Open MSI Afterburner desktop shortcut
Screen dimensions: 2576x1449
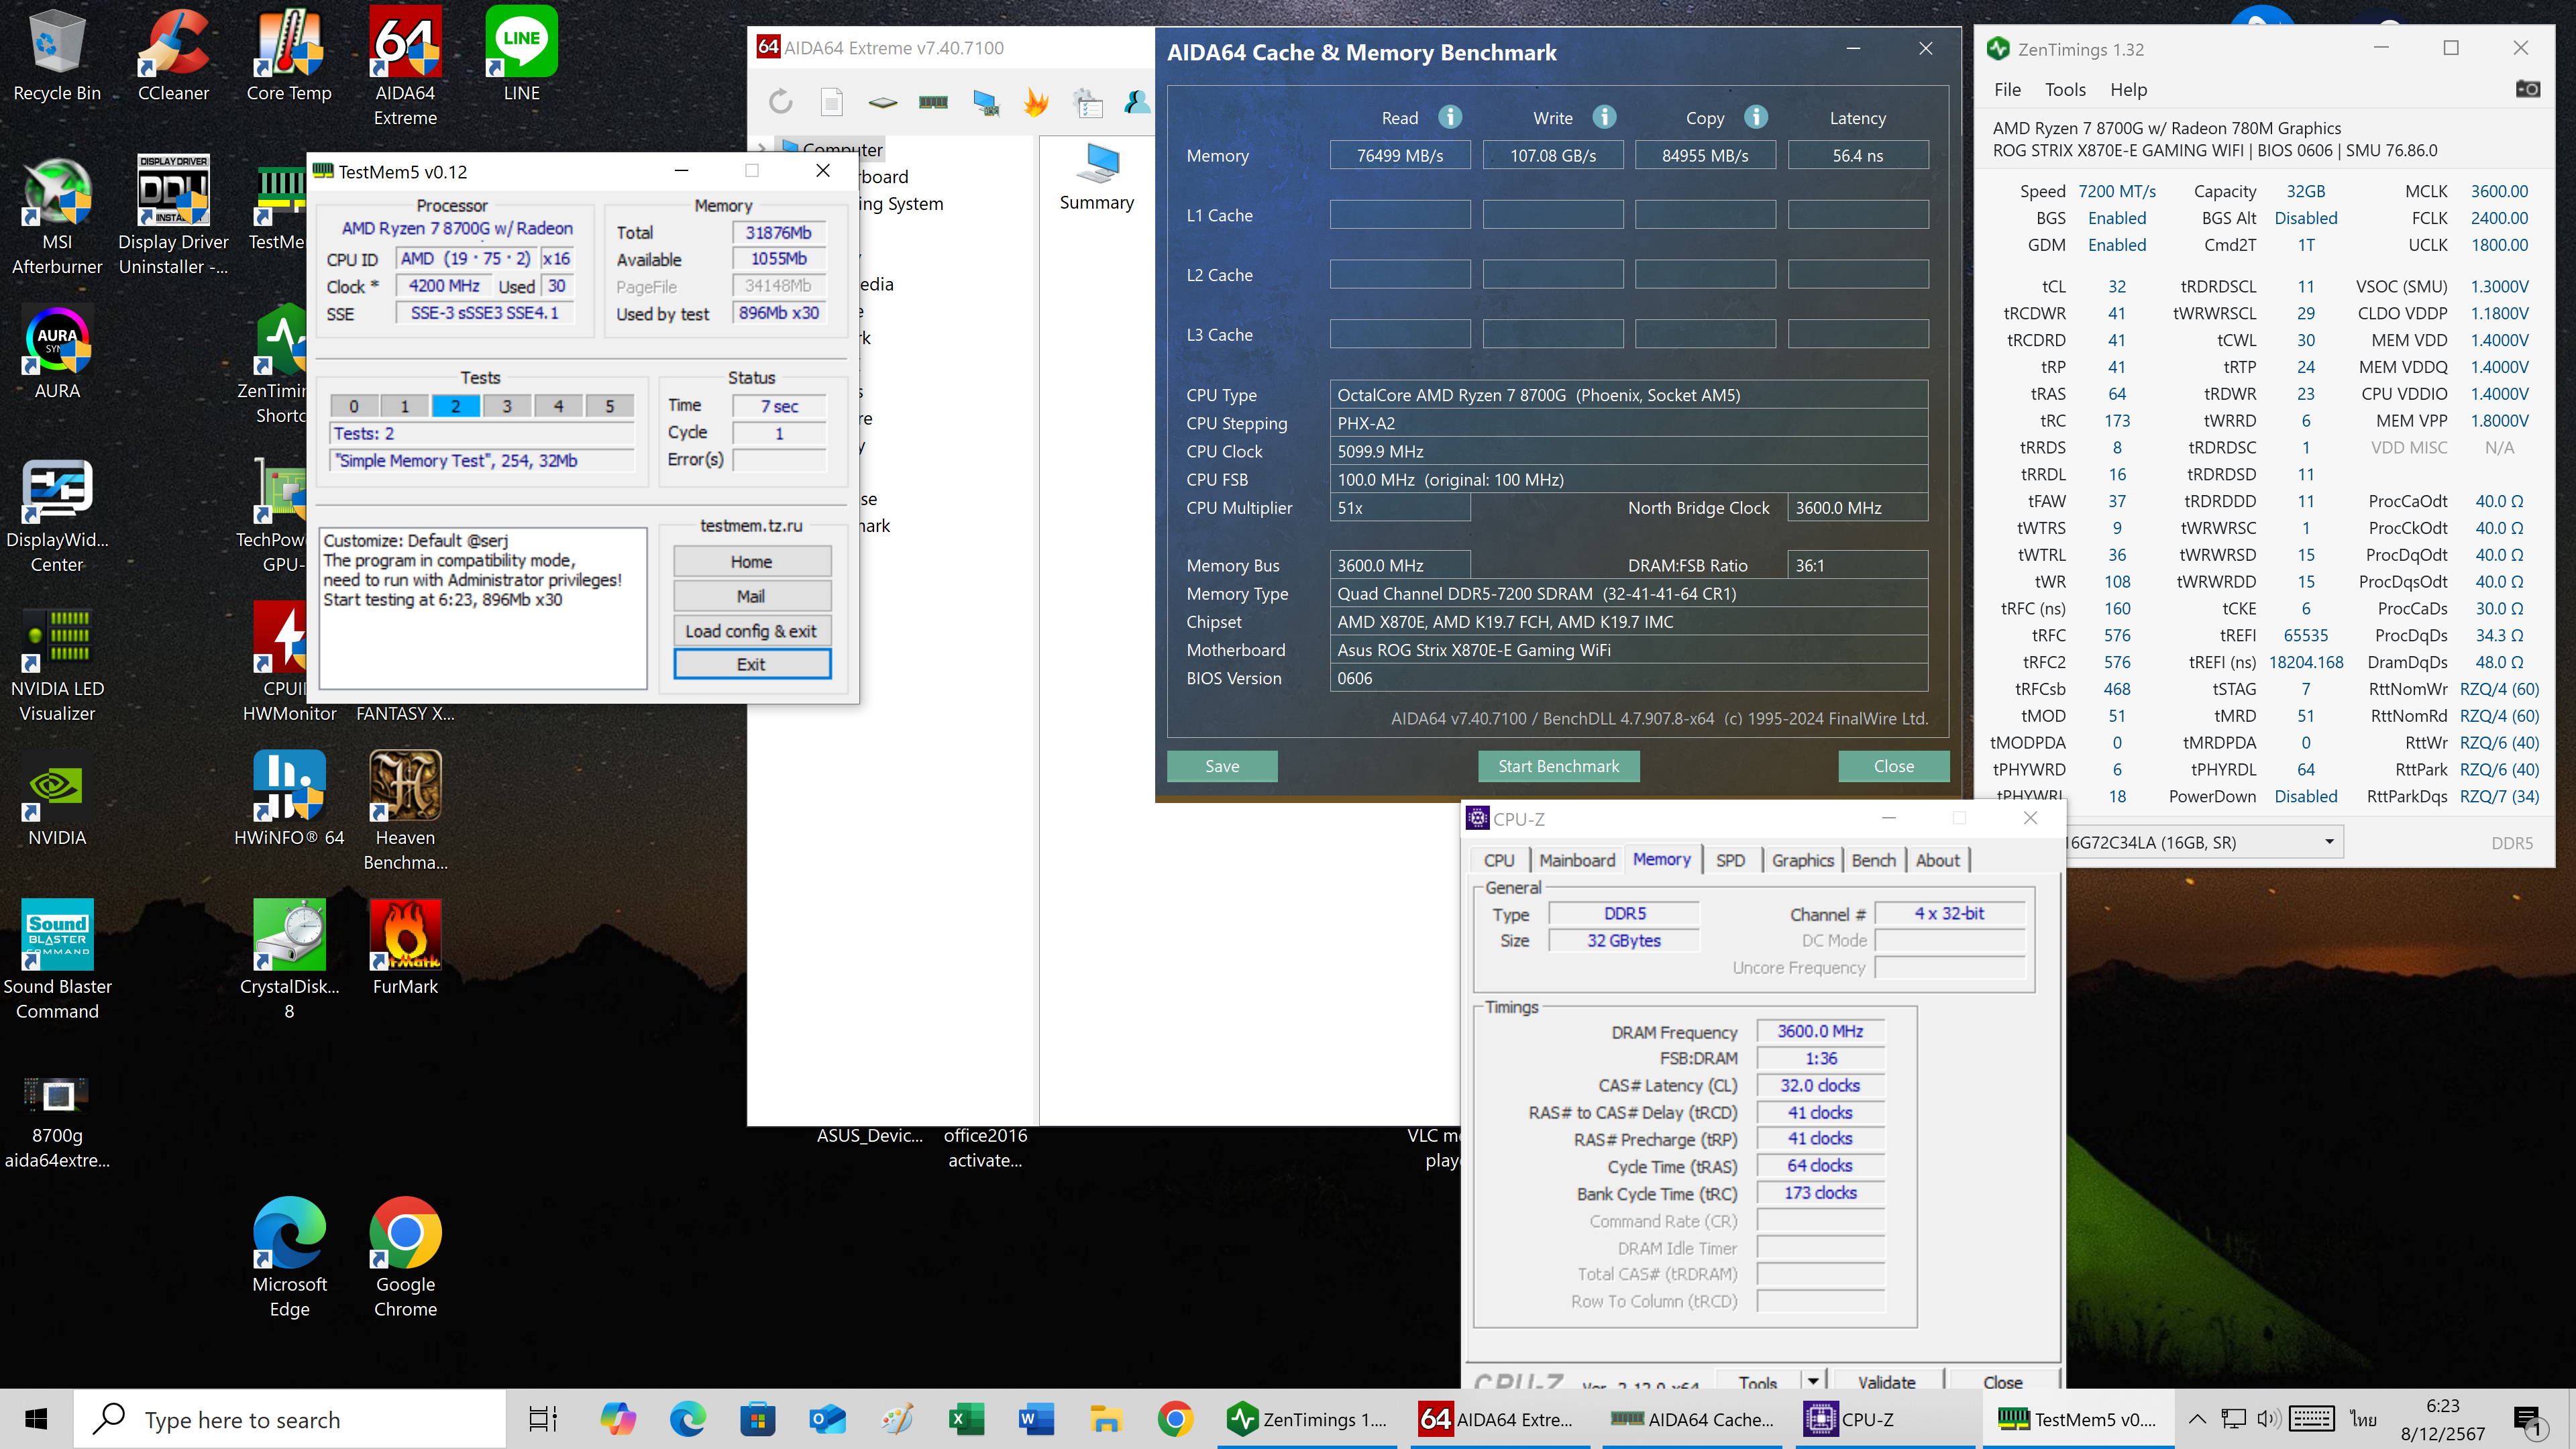point(57,216)
